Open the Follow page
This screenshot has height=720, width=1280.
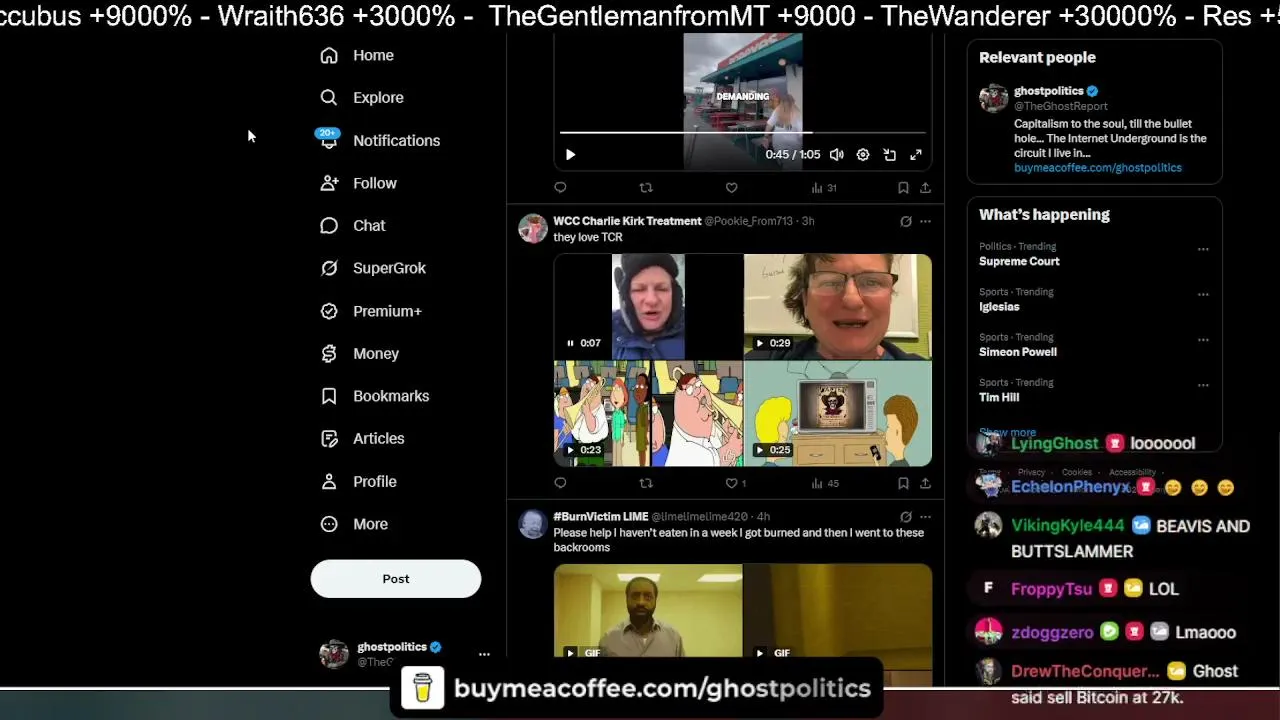click(358, 183)
